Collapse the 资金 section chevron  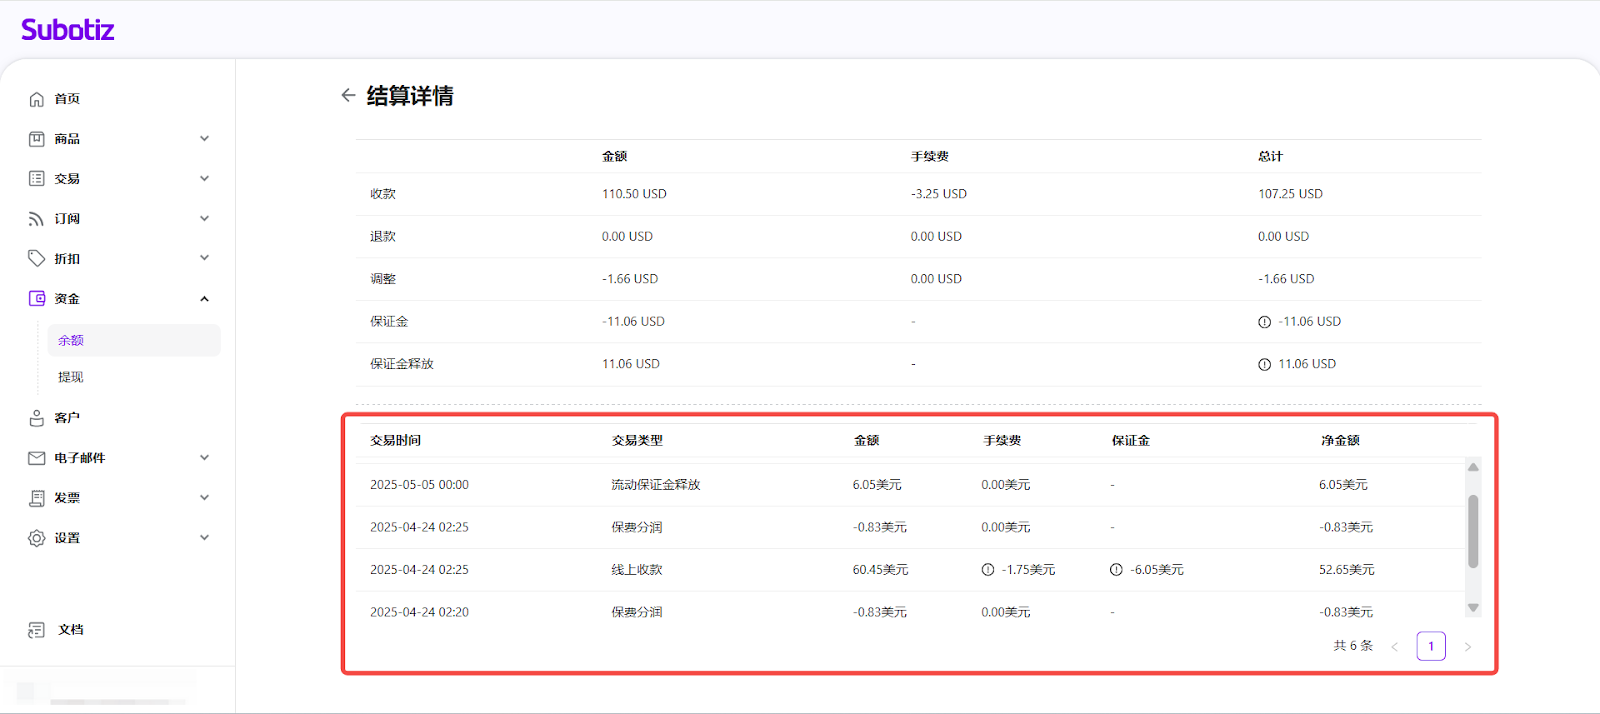coord(204,299)
